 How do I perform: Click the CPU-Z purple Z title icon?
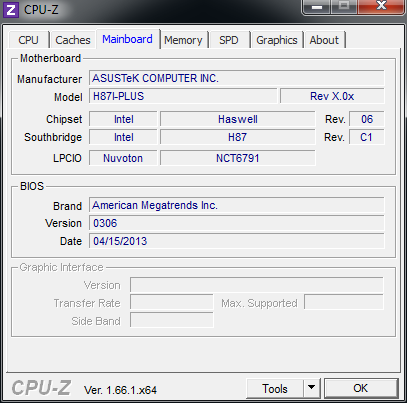[x=11, y=9]
